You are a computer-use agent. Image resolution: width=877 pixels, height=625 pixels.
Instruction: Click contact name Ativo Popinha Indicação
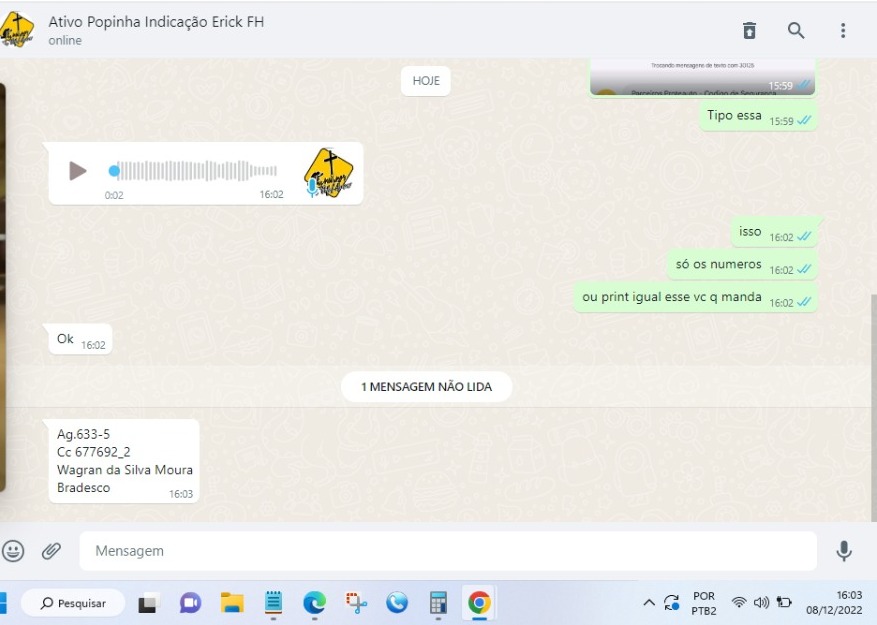pos(156,22)
